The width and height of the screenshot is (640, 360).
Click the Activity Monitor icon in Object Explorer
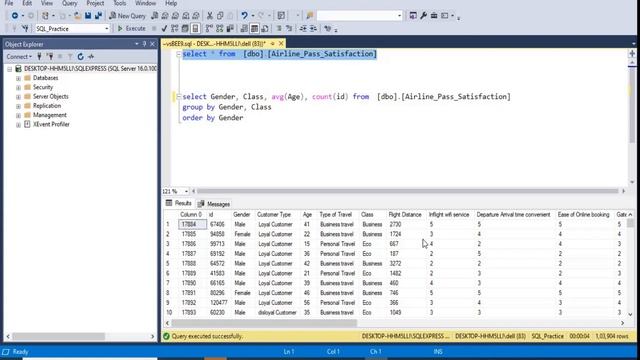[91, 56]
